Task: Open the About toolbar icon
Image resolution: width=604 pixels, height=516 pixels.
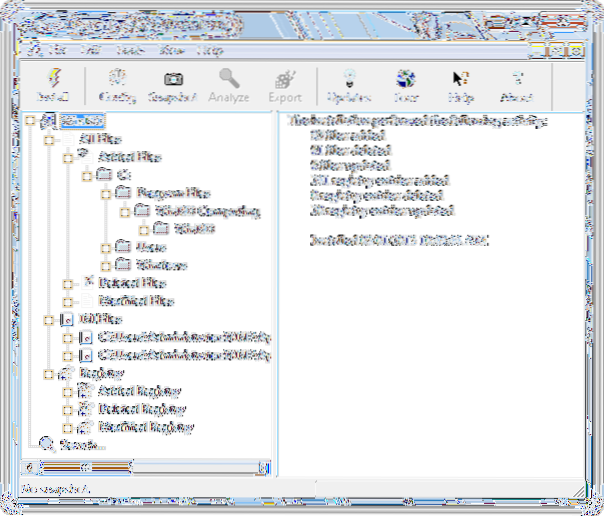Action: coord(517,83)
